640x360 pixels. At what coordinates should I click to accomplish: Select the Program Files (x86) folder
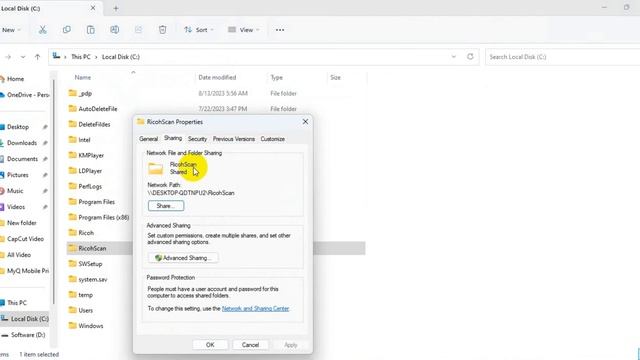click(x=104, y=218)
